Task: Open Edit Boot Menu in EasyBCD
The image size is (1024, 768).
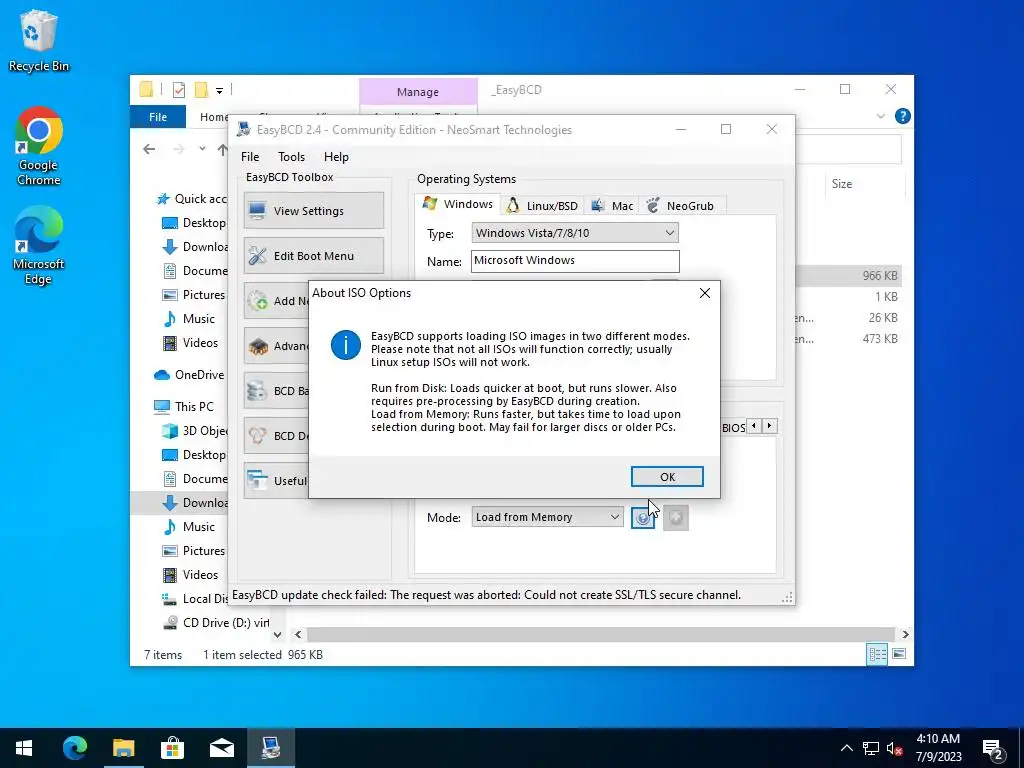Action: [x=313, y=255]
